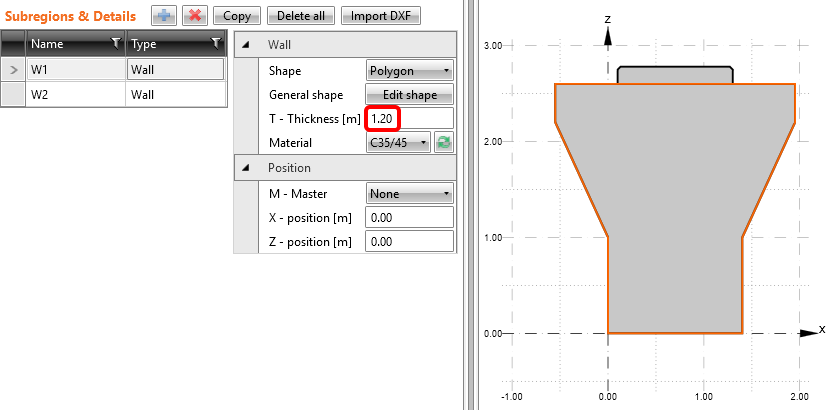Select the small black-outlined wall W2 in the drawing
The image size is (828, 410).
click(x=675, y=74)
